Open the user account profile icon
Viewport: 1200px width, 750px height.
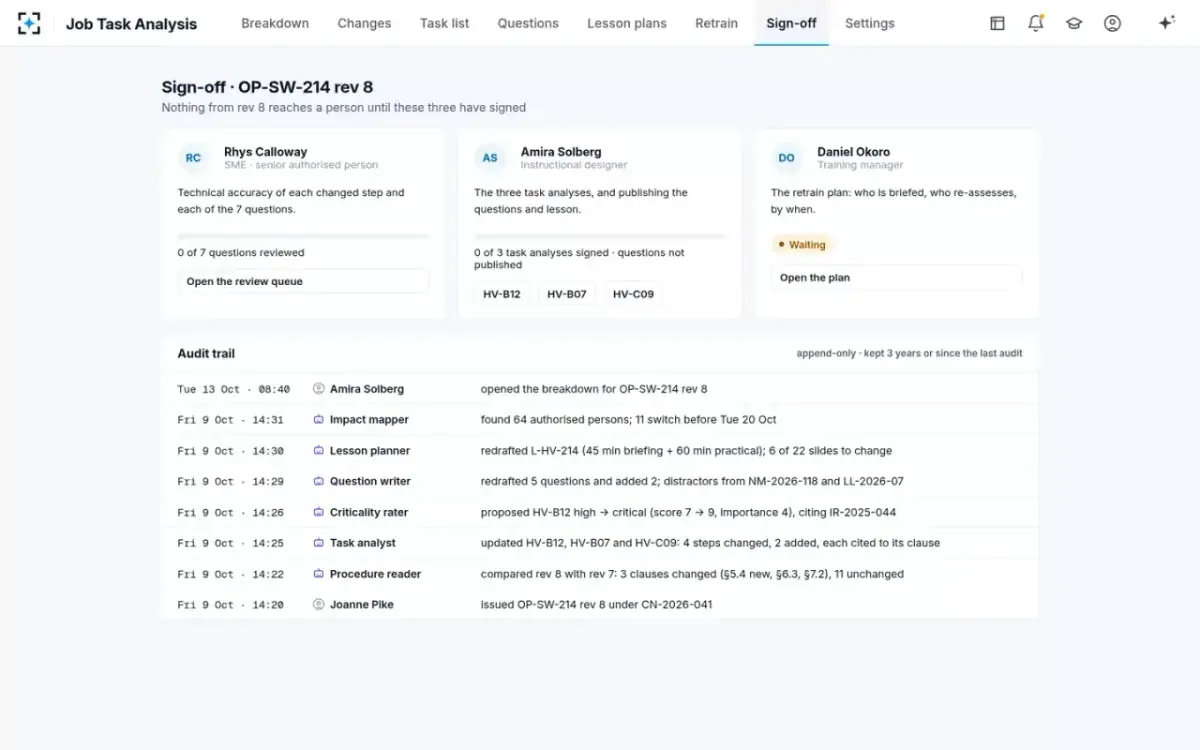[1112, 23]
